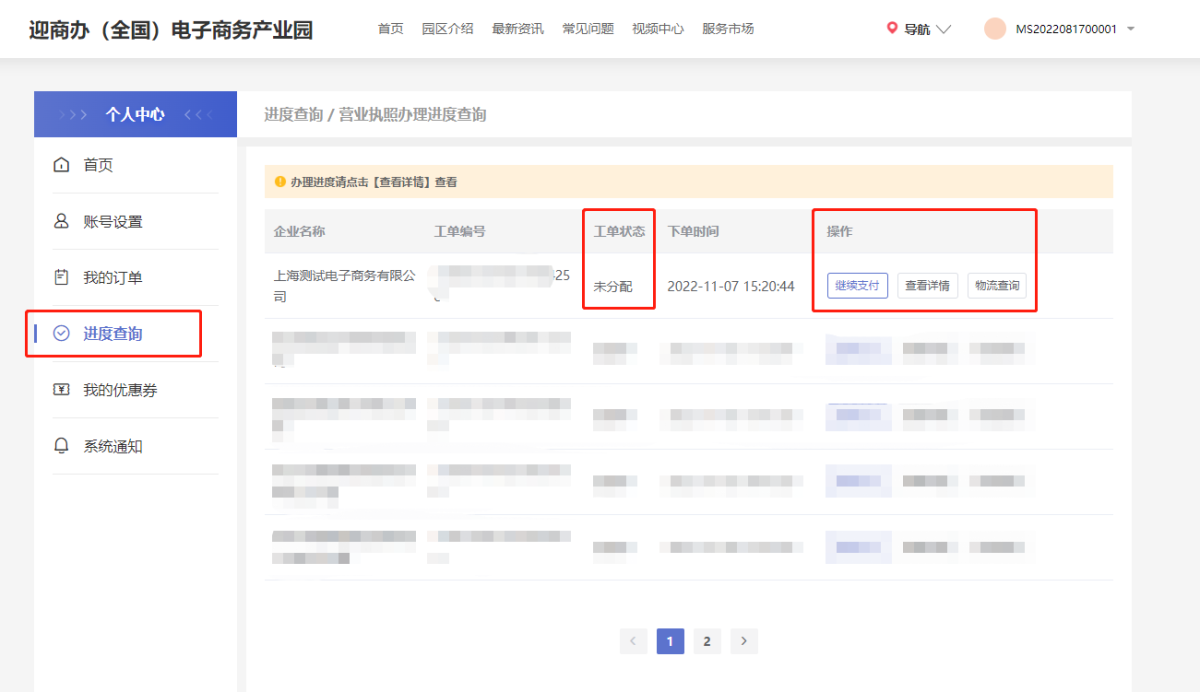
Task: Click the user avatar circle
Action: (995, 29)
